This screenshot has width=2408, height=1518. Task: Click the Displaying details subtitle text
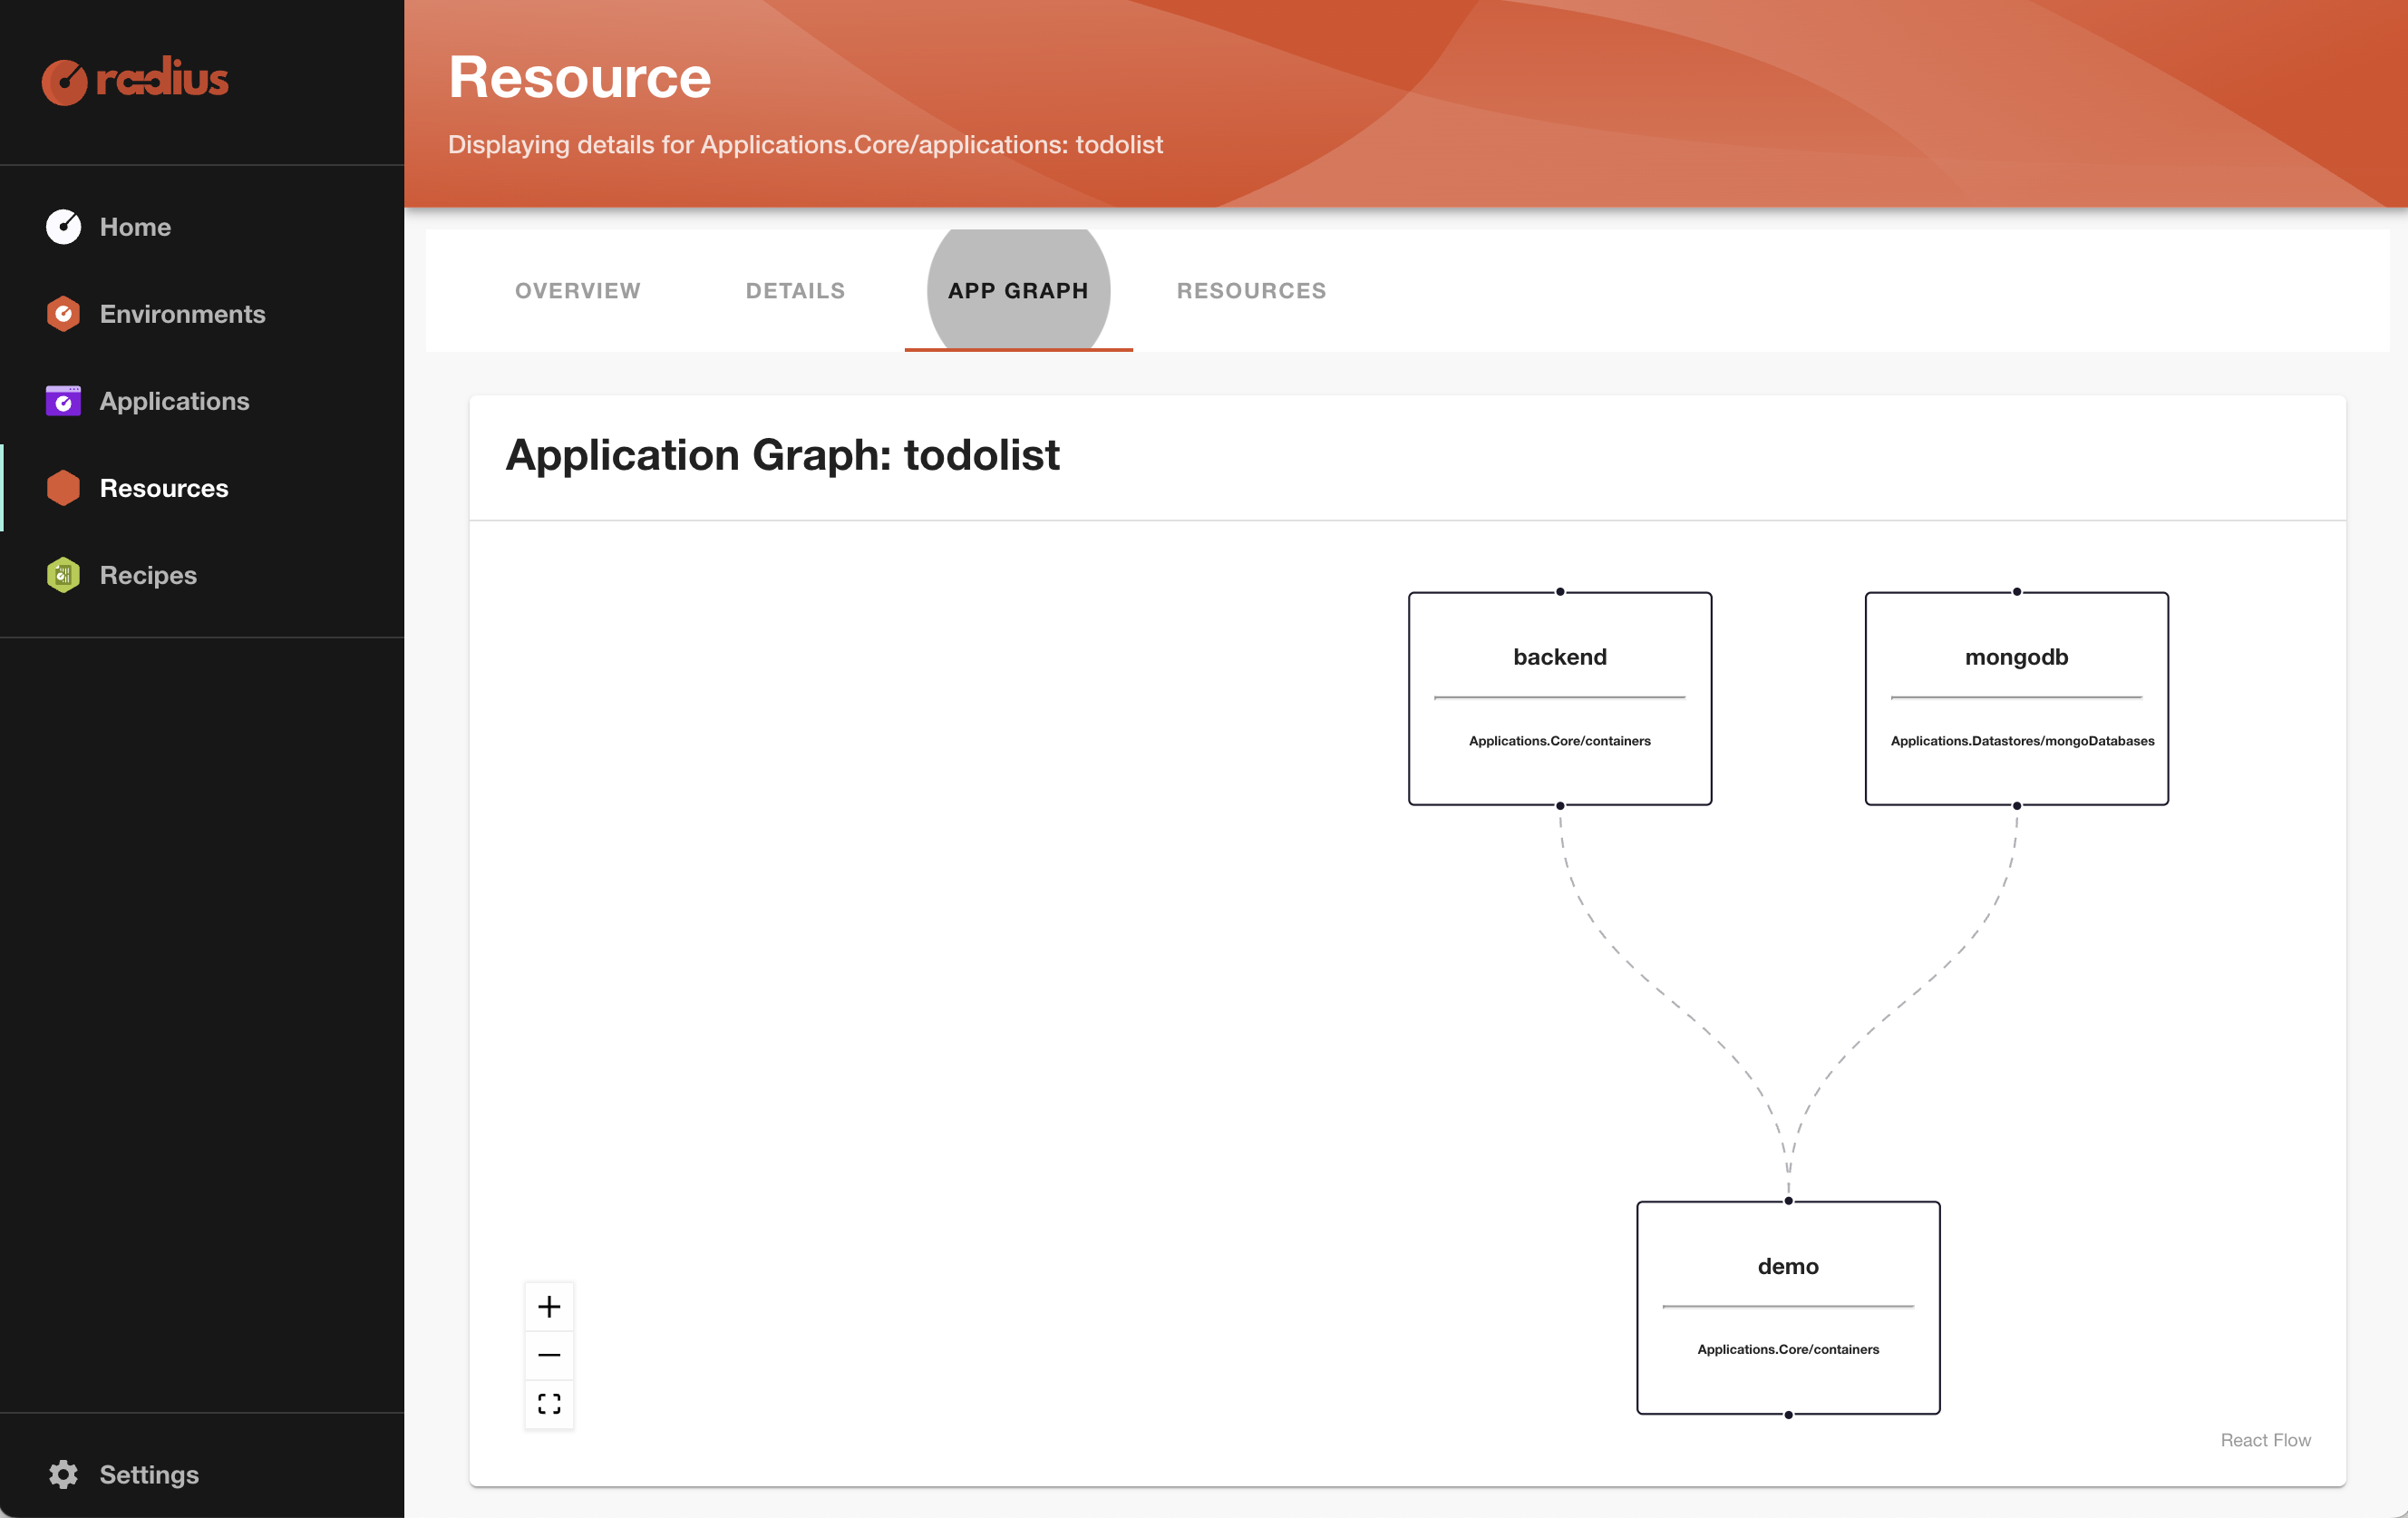pyautogui.click(x=805, y=145)
